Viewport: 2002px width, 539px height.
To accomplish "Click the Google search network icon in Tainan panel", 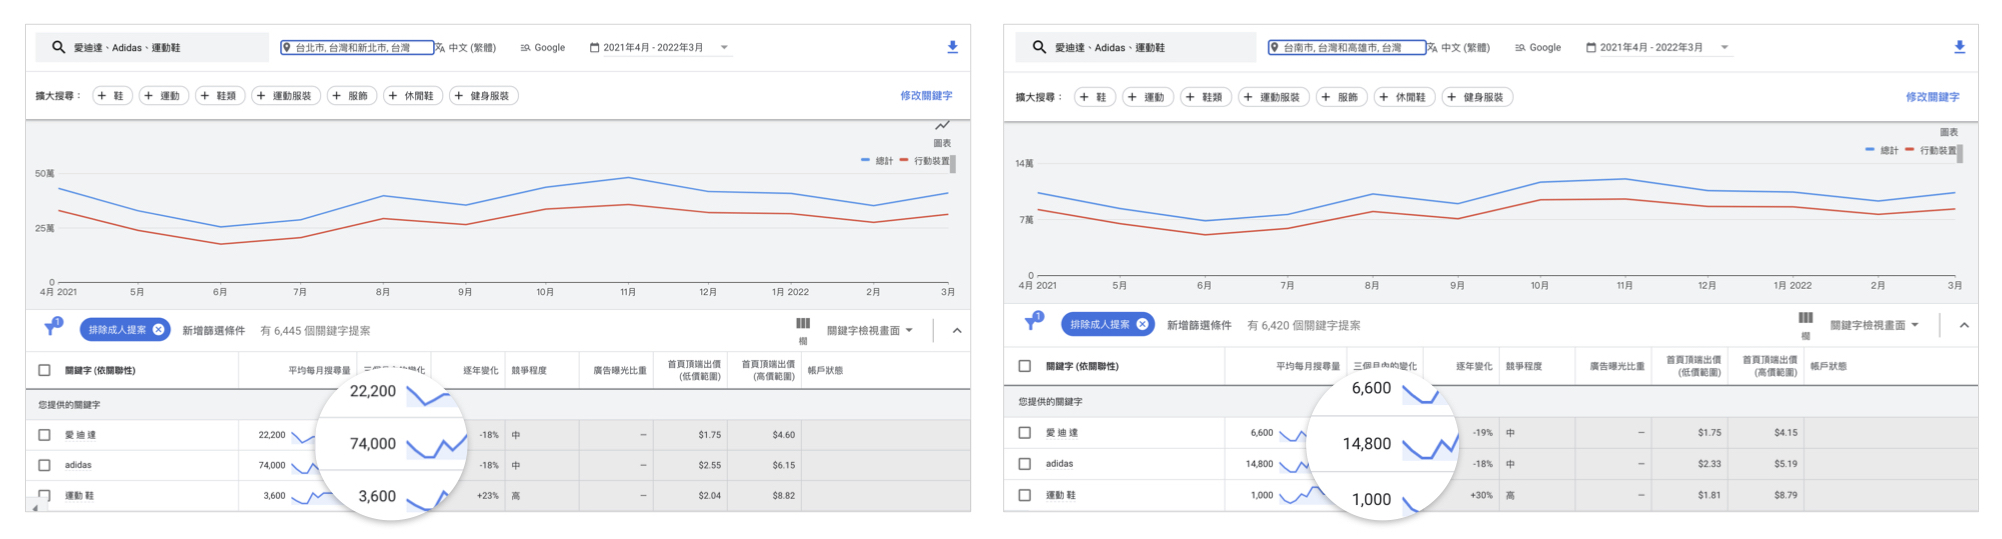I will (x=1520, y=48).
